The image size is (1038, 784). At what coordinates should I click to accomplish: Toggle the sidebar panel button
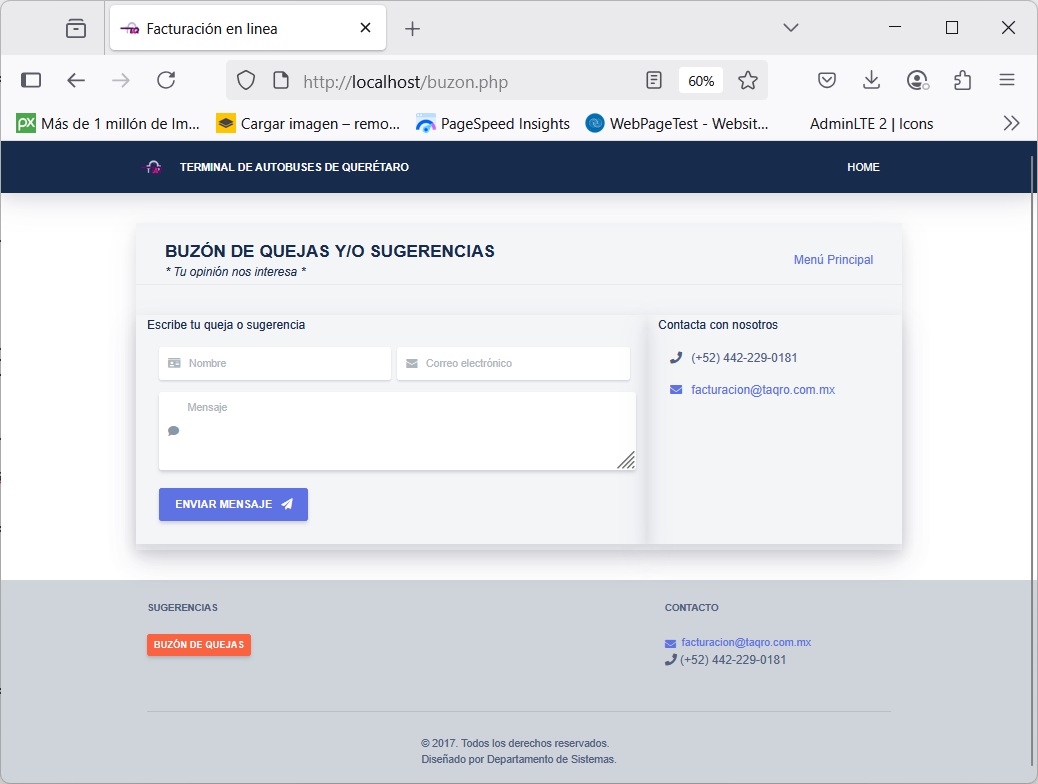point(31,81)
